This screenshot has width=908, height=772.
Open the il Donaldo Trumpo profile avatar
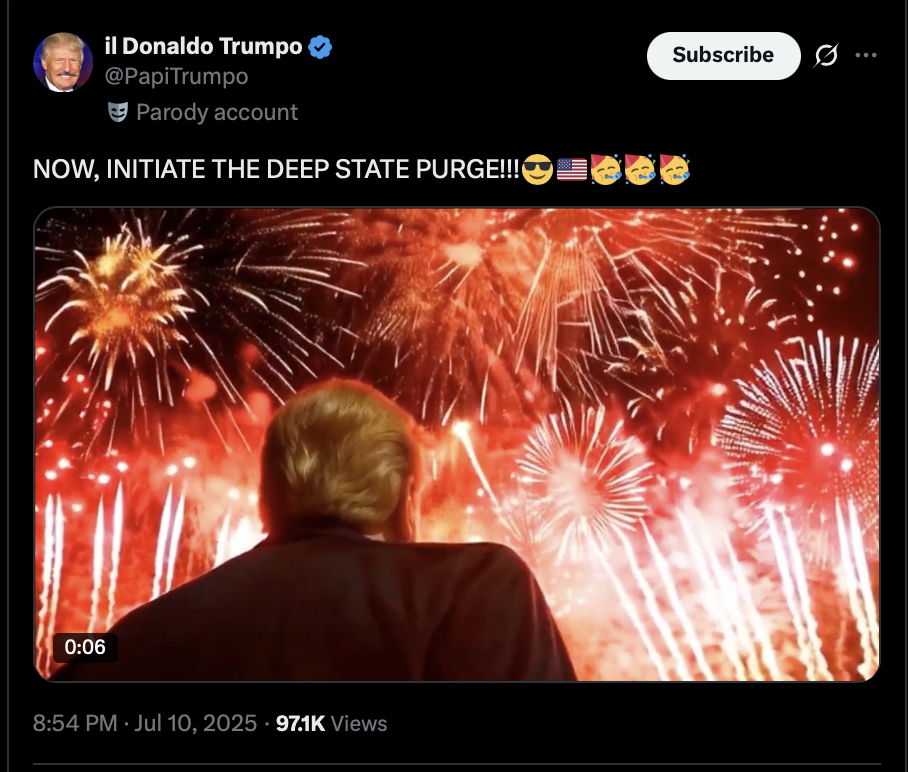click(63, 63)
